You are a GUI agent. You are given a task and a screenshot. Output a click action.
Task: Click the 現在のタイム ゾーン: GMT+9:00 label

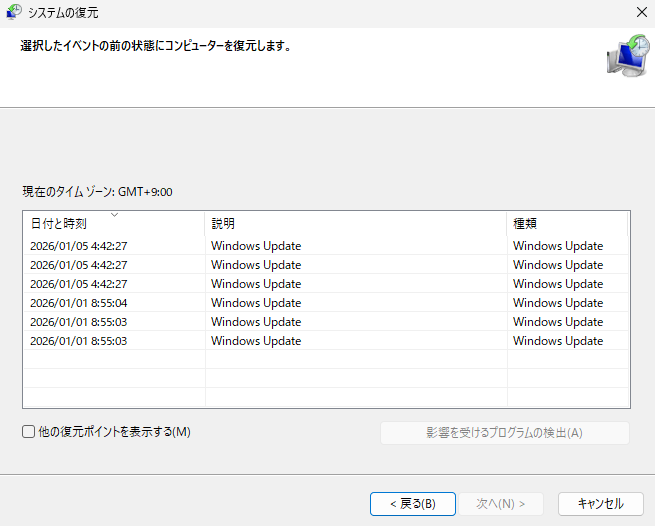coord(97,192)
